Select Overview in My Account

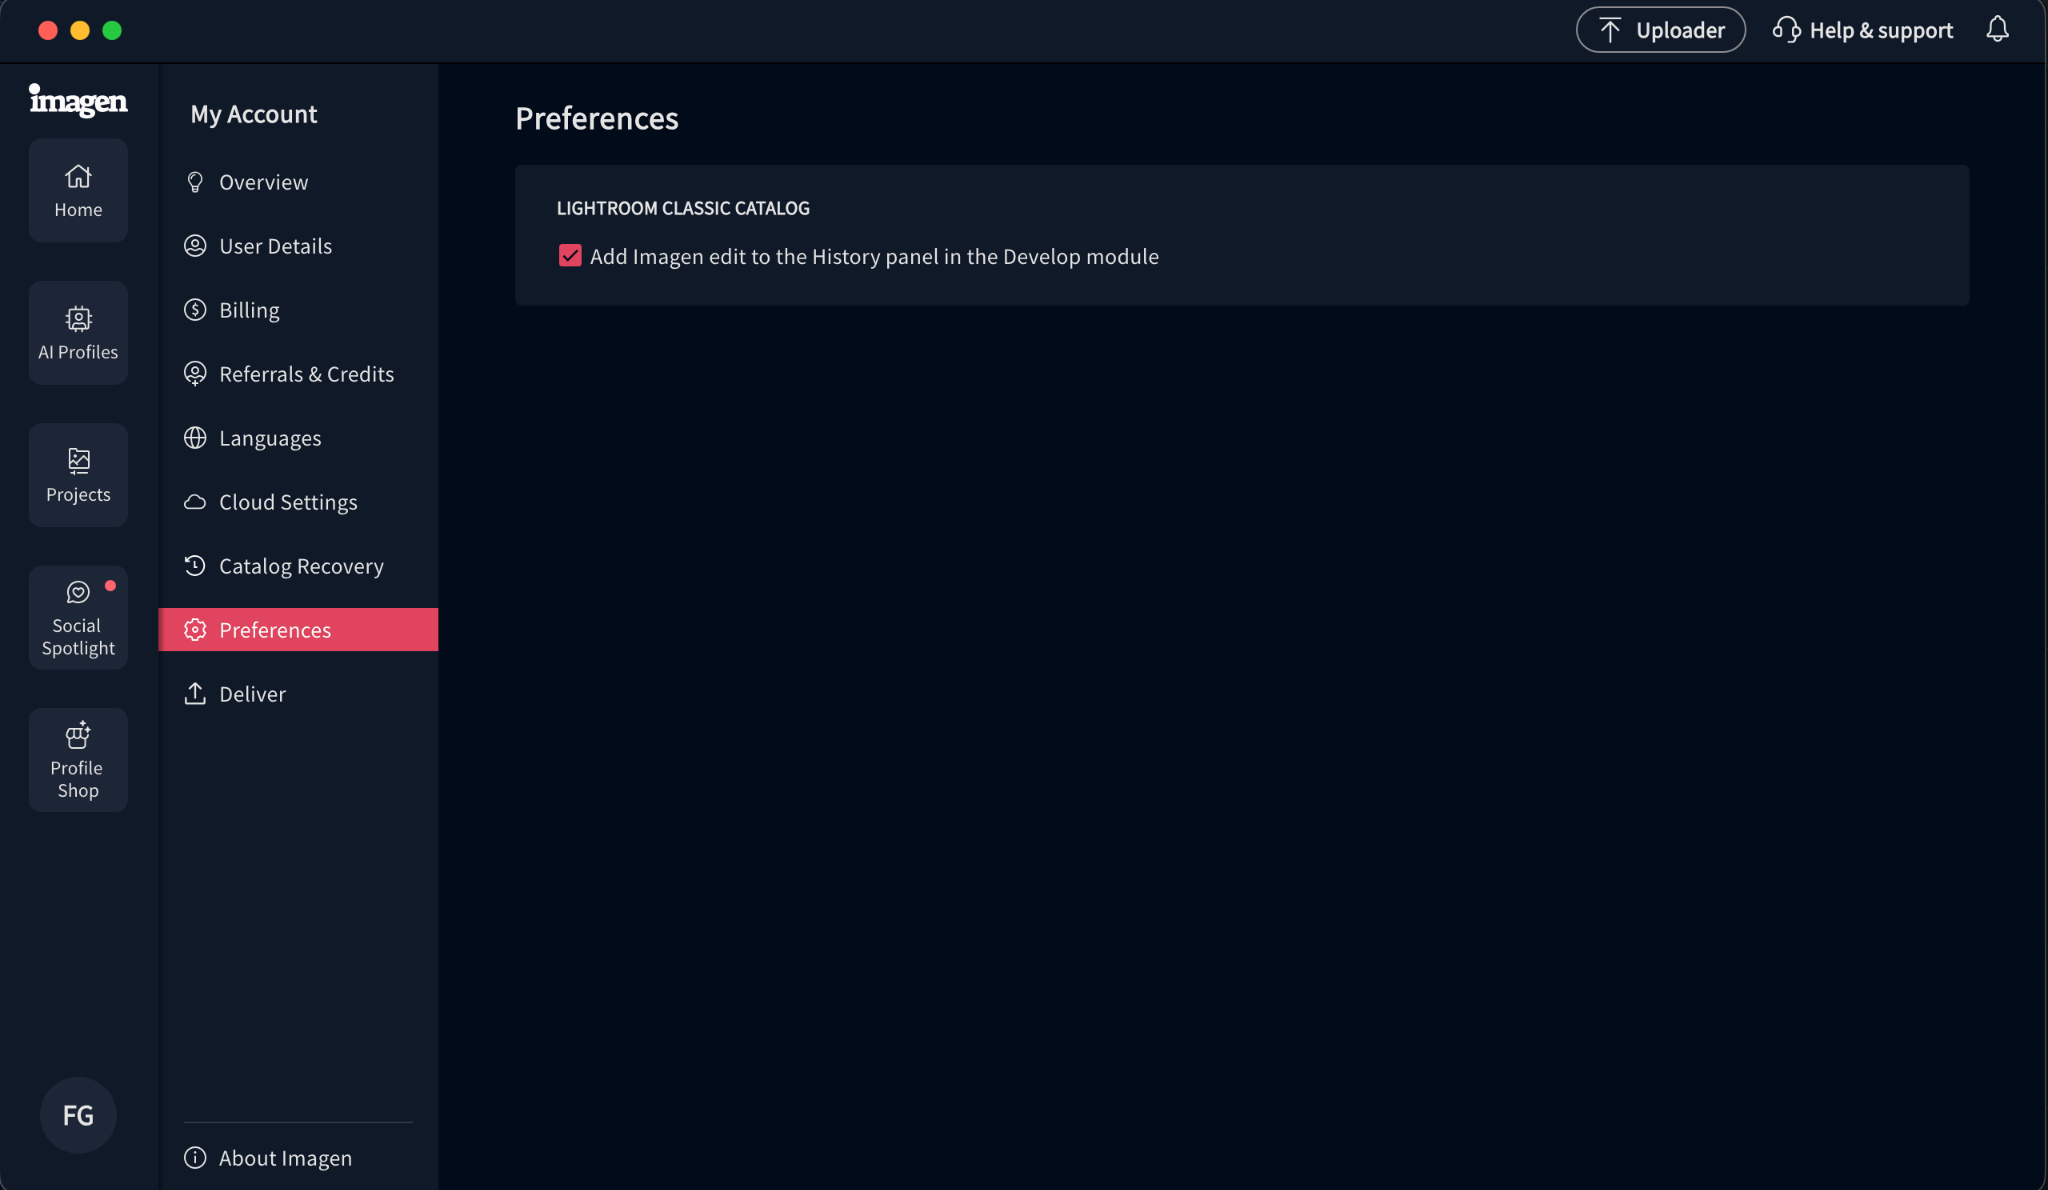click(298, 182)
